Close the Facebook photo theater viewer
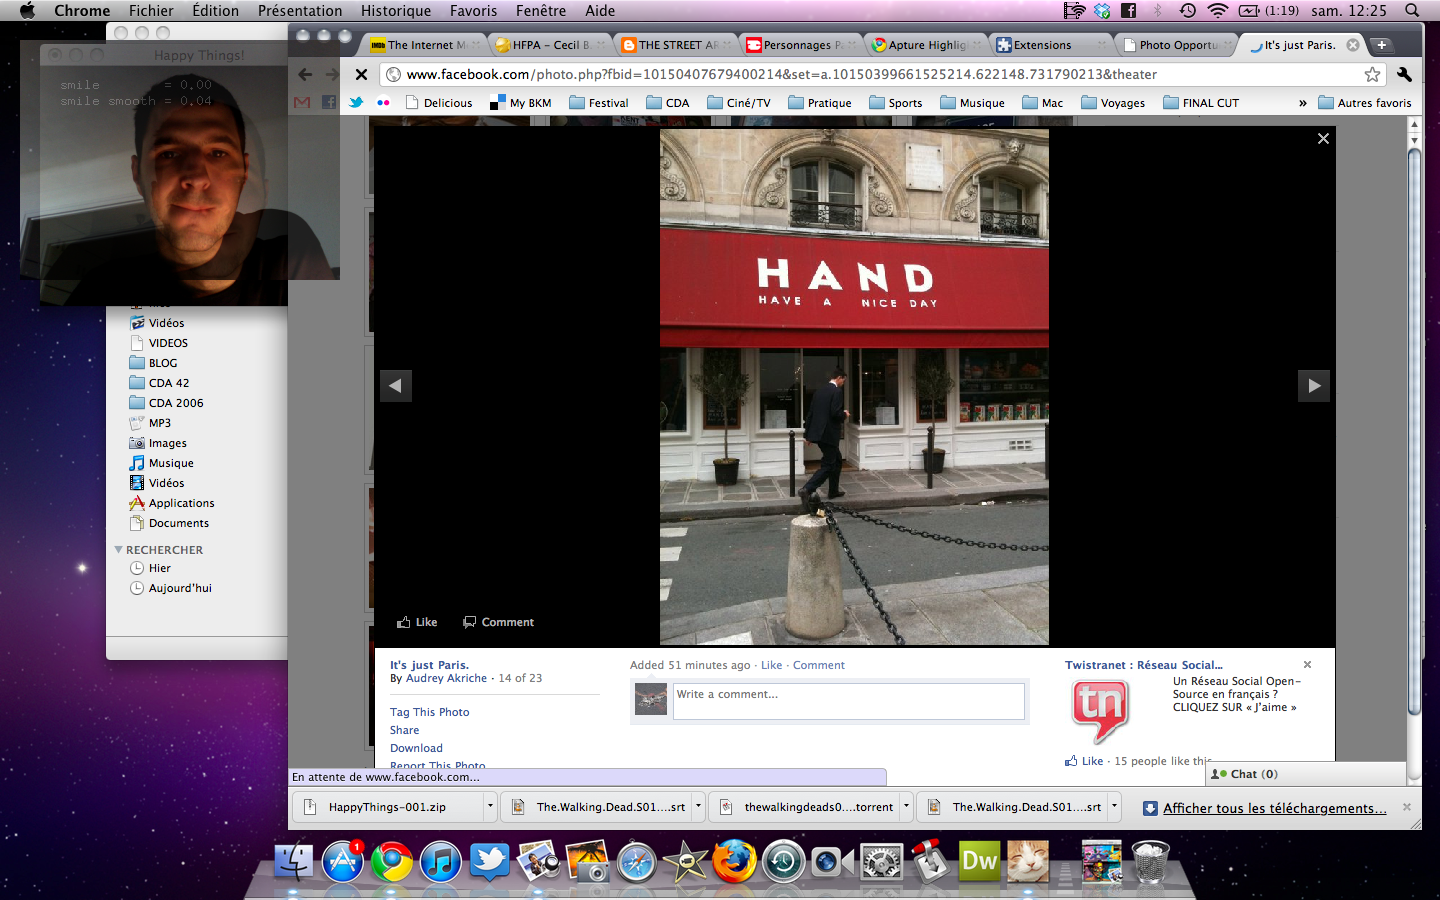This screenshot has width=1440, height=900. tap(1323, 139)
